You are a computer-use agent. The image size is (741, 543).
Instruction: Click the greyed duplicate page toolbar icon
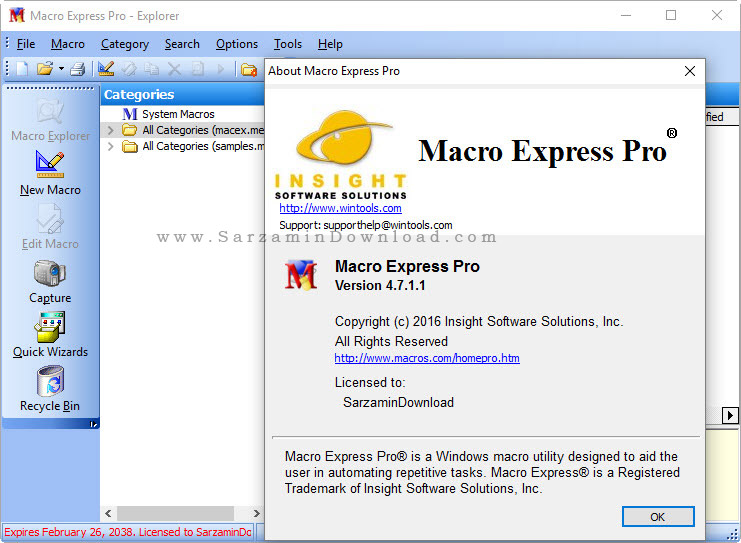[x=198, y=69]
